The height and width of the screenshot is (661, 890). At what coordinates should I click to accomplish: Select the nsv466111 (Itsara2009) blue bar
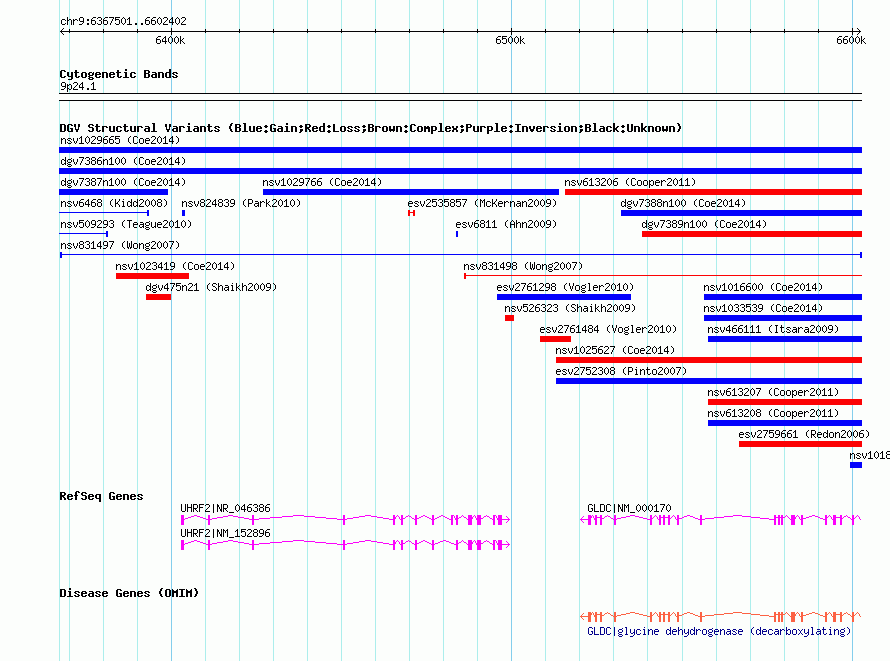click(x=785, y=339)
